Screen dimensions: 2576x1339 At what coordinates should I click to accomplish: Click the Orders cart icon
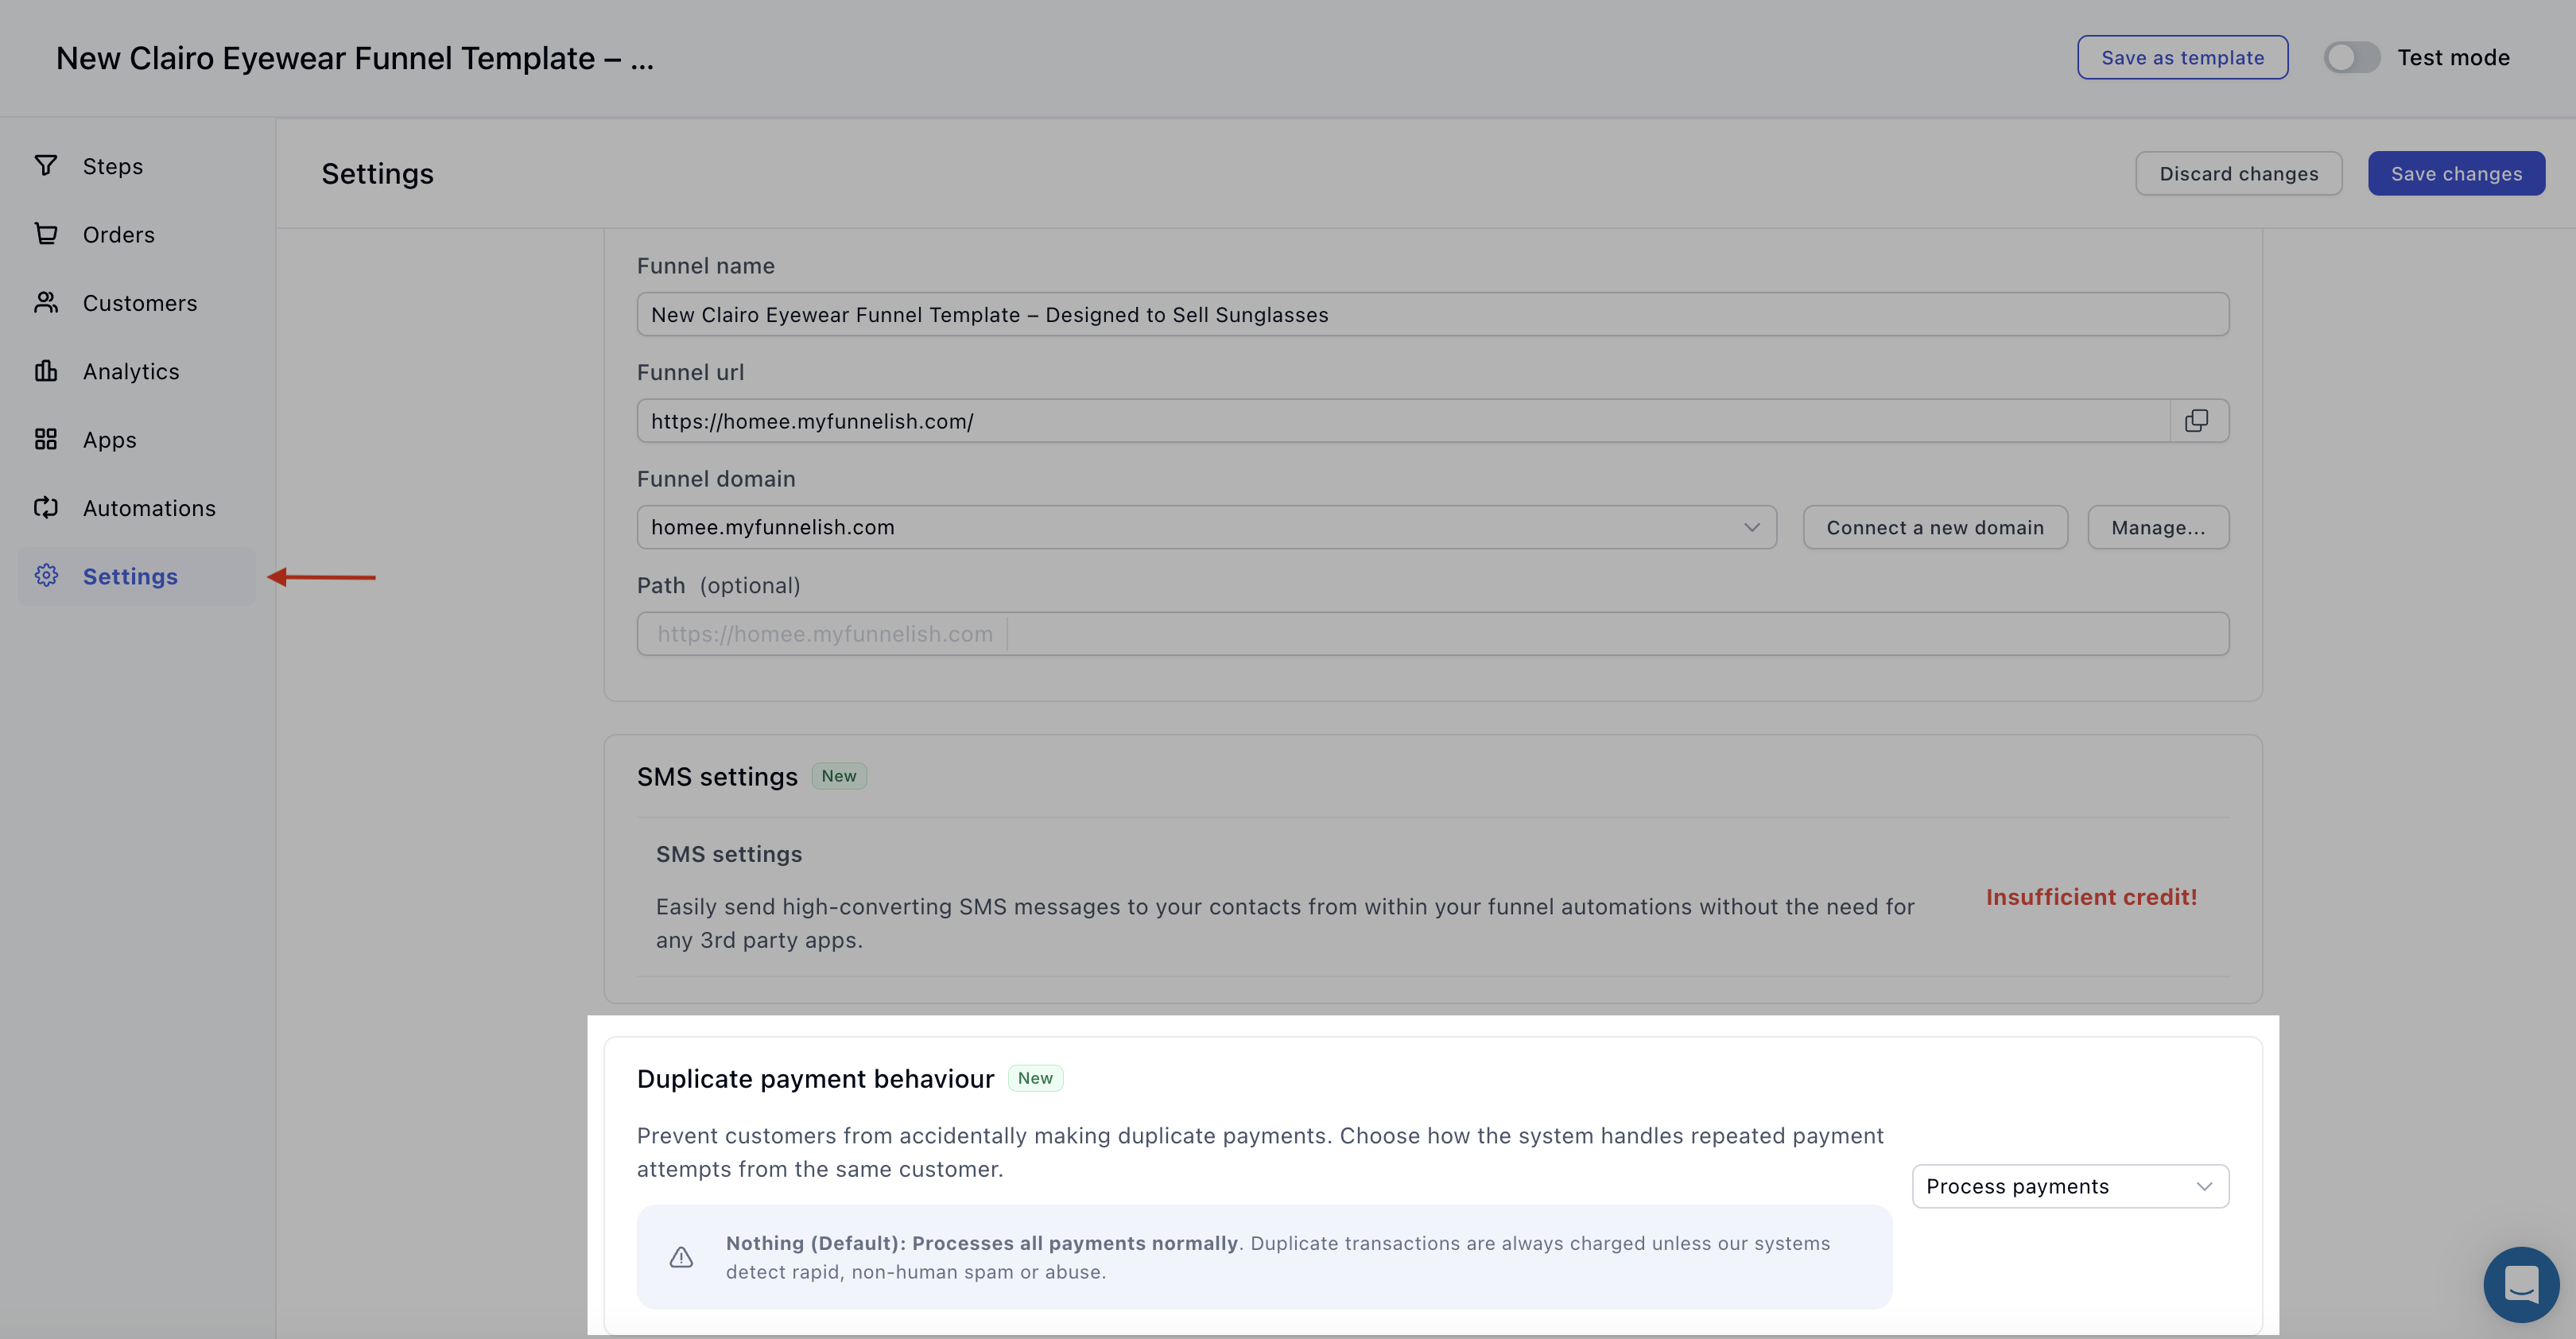coord(45,234)
